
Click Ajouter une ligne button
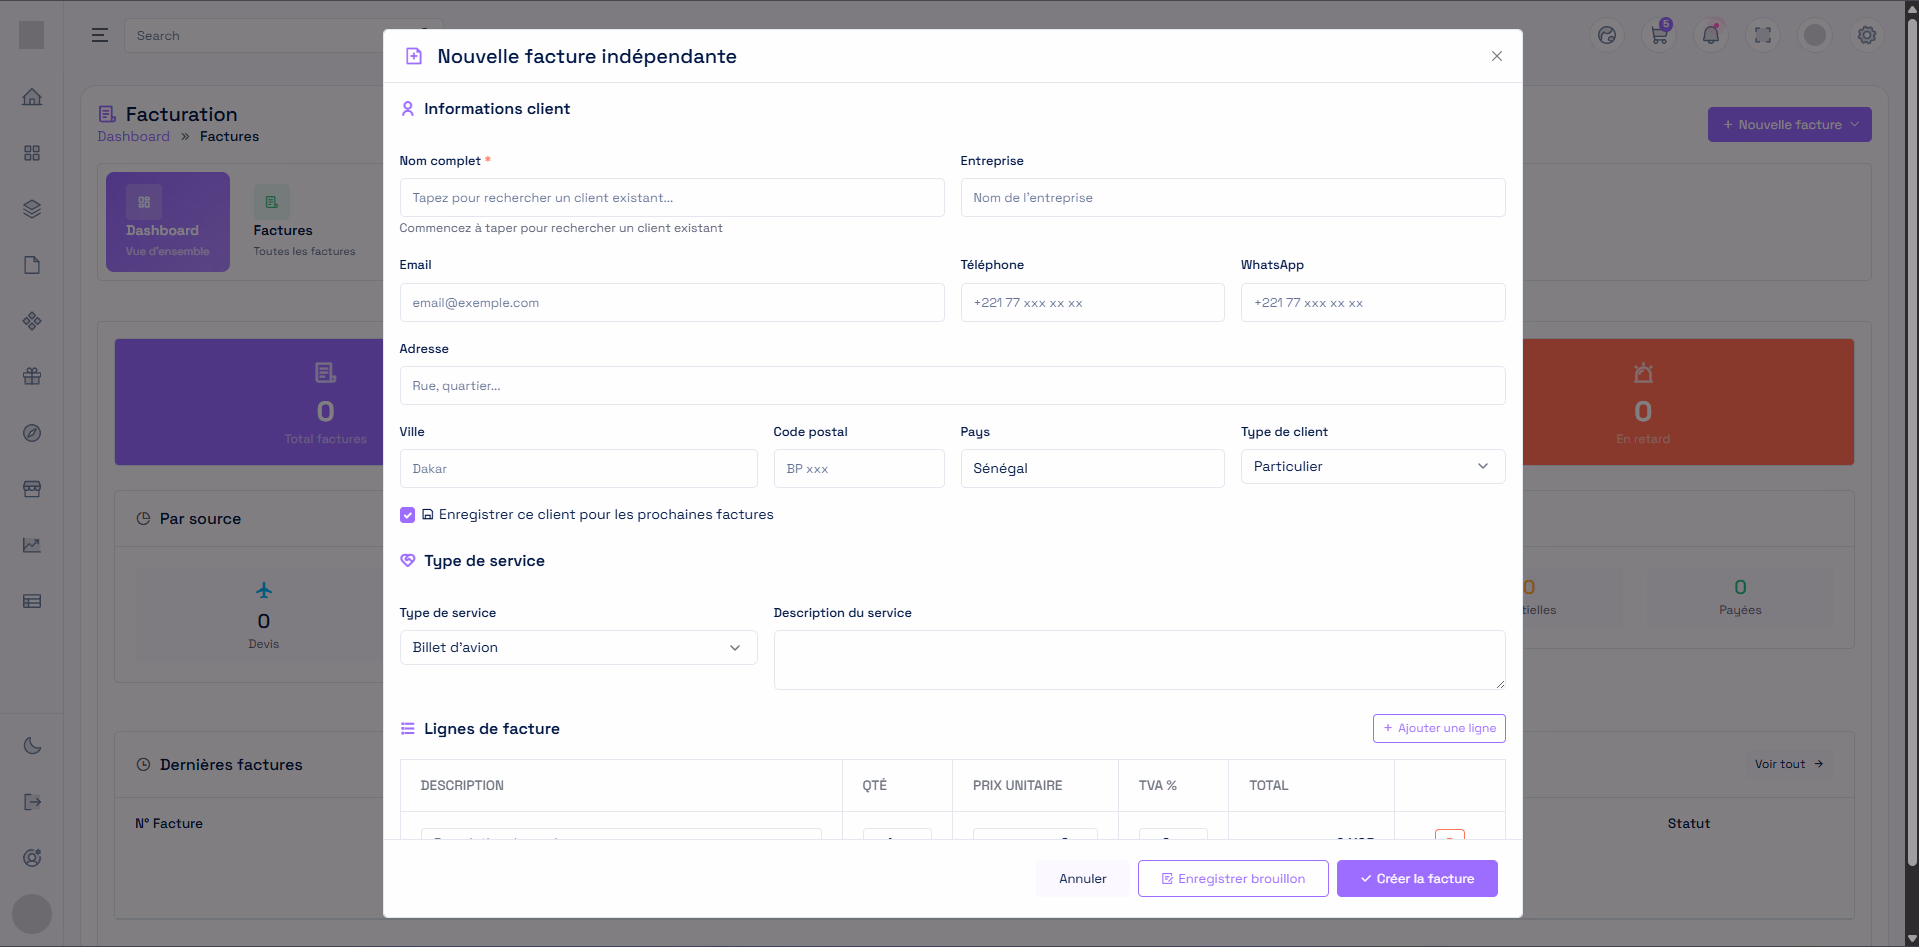pyautogui.click(x=1438, y=729)
